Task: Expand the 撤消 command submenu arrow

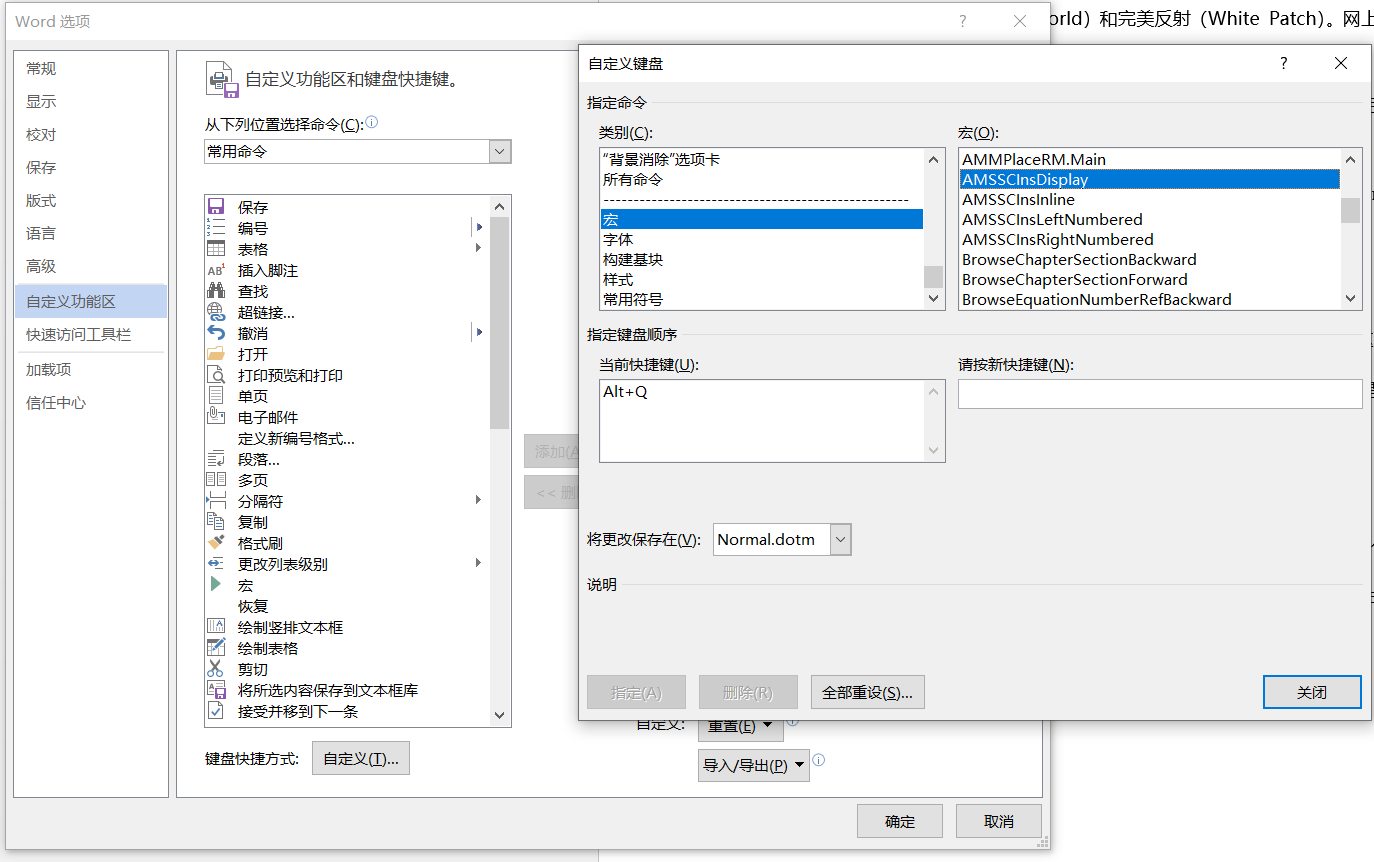Action: [478, 332]
